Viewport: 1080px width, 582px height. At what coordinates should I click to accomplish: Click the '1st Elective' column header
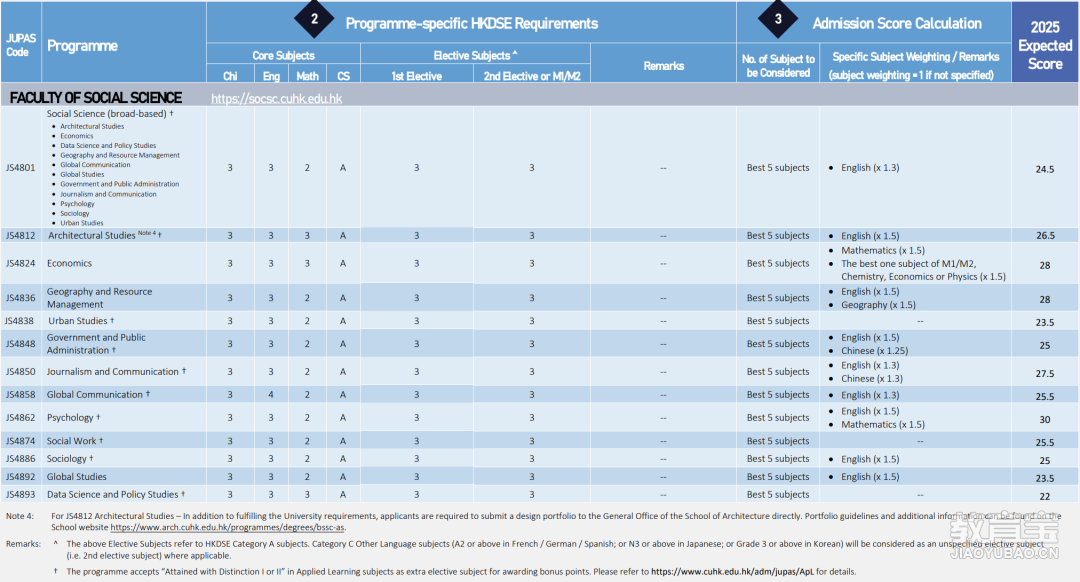pyautogui.click(x=417, y=76)
